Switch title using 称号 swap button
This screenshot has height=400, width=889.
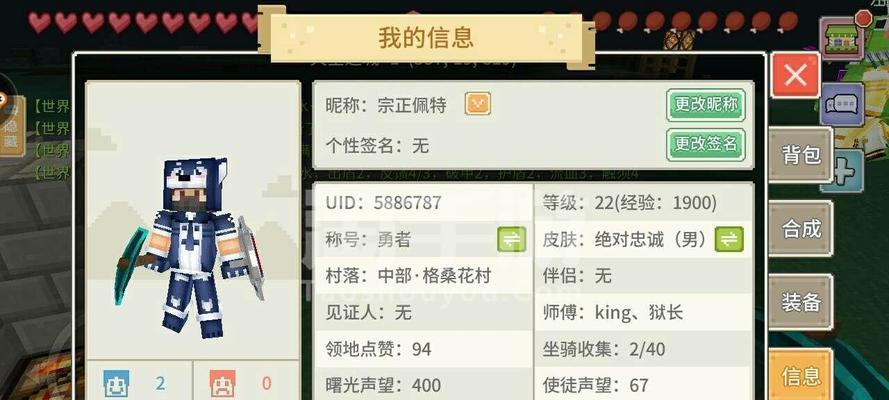tap(511, 240)
